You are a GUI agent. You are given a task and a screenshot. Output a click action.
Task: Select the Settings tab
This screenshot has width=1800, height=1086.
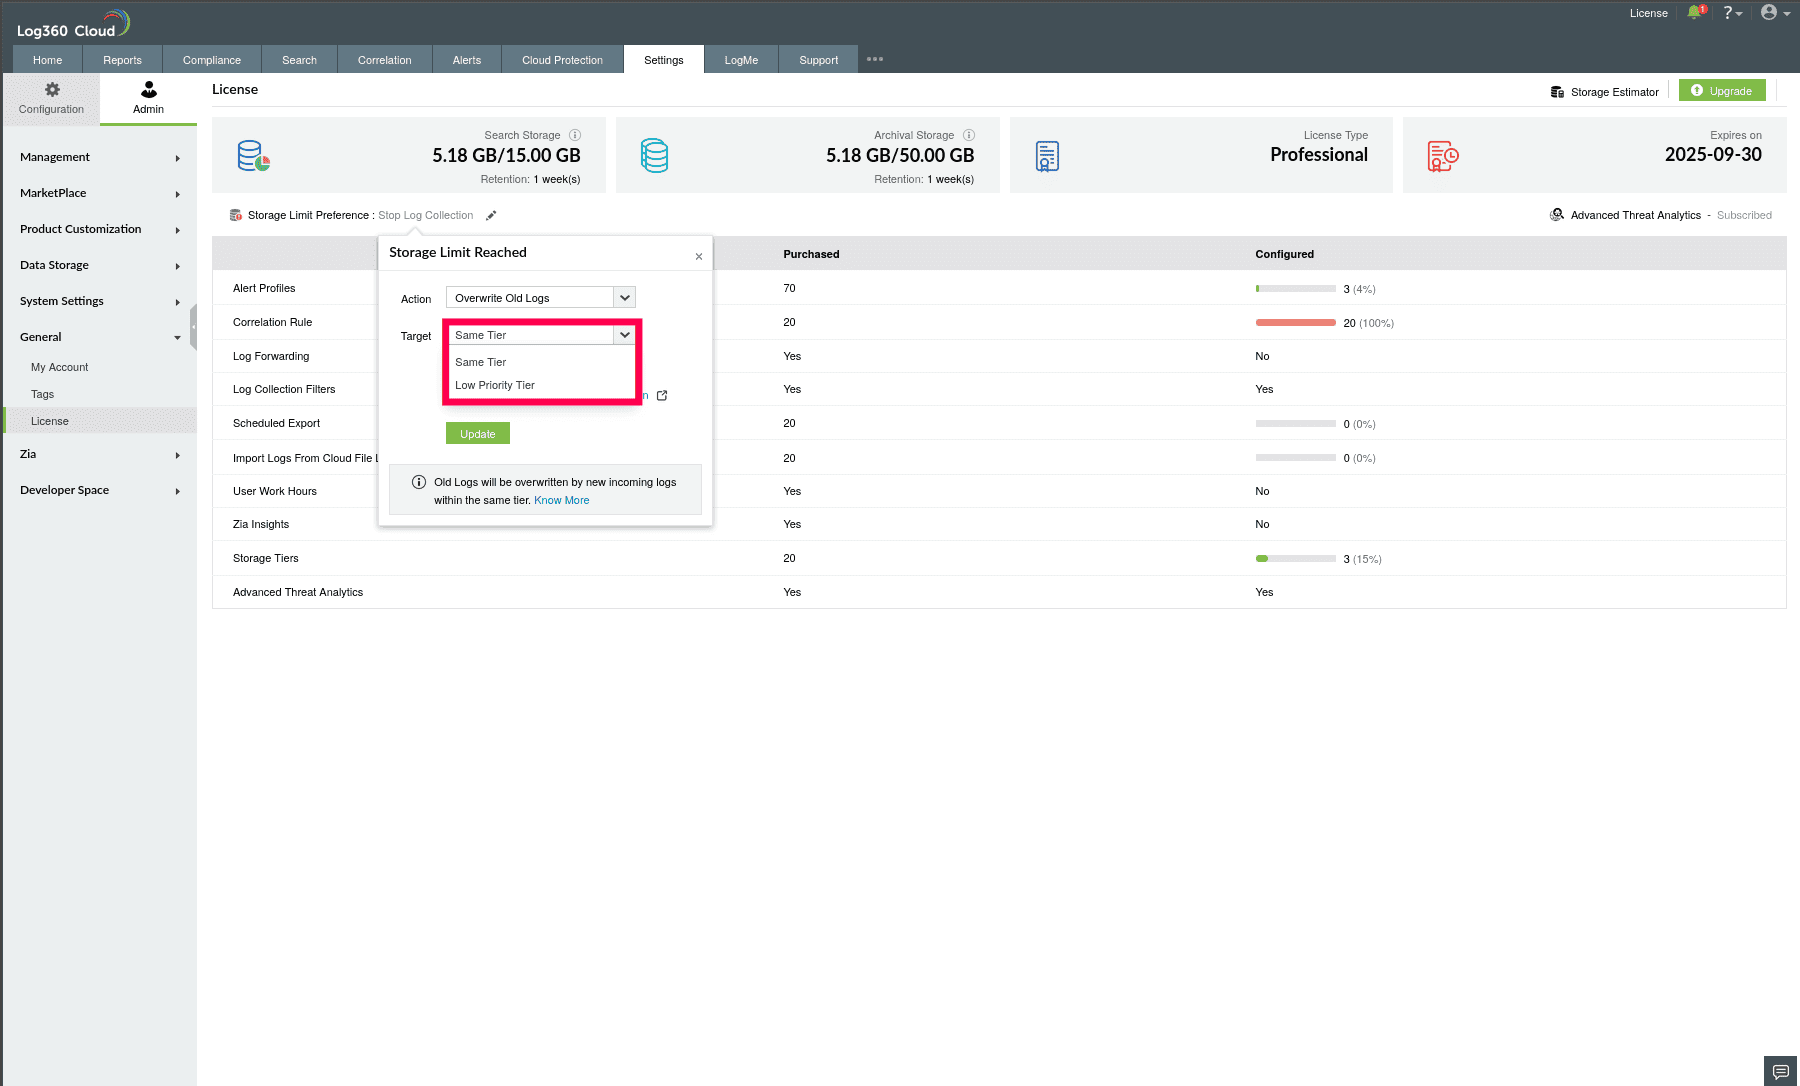click(x=664, y=60)
